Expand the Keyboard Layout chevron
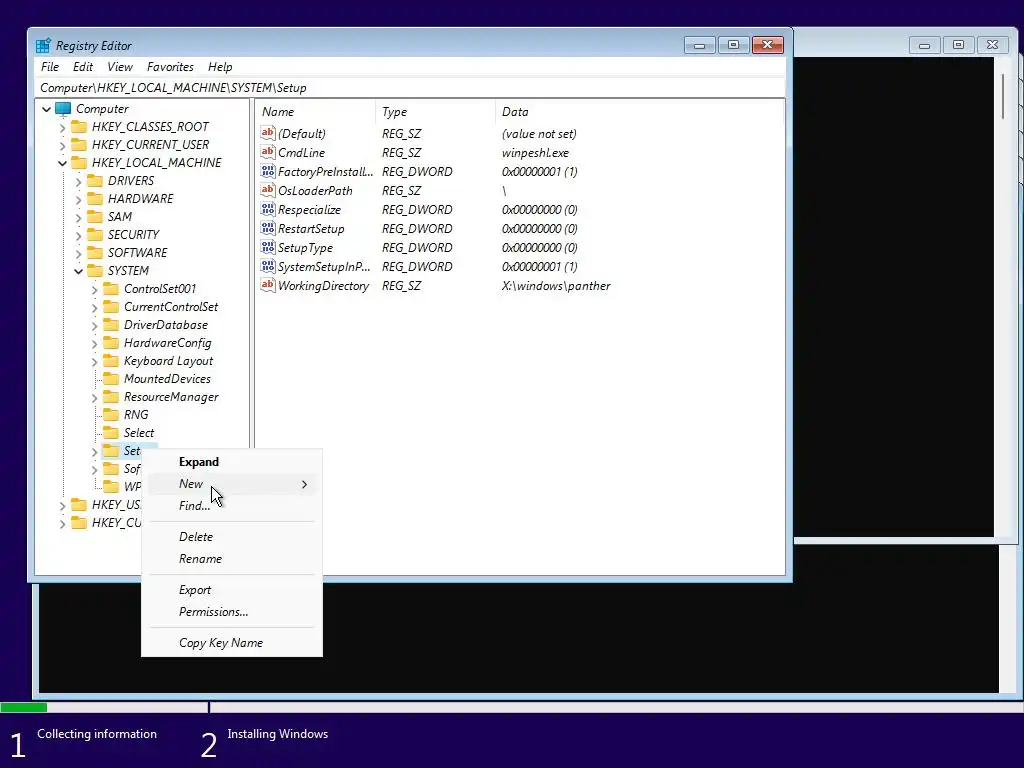Viewport: 1024px width, 768px height. [95, 361]
